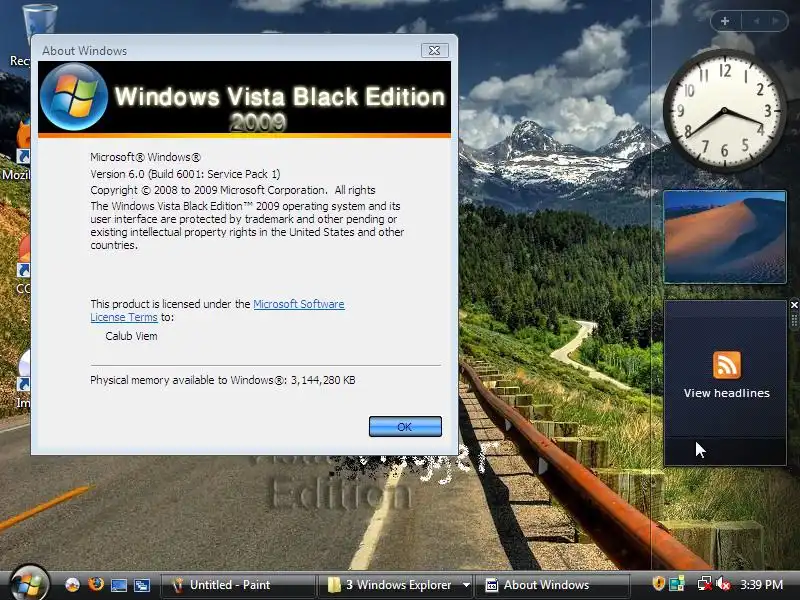Click OK in the About Windows dialog
This screenshot has width=800, height=600.
[405, 427]
